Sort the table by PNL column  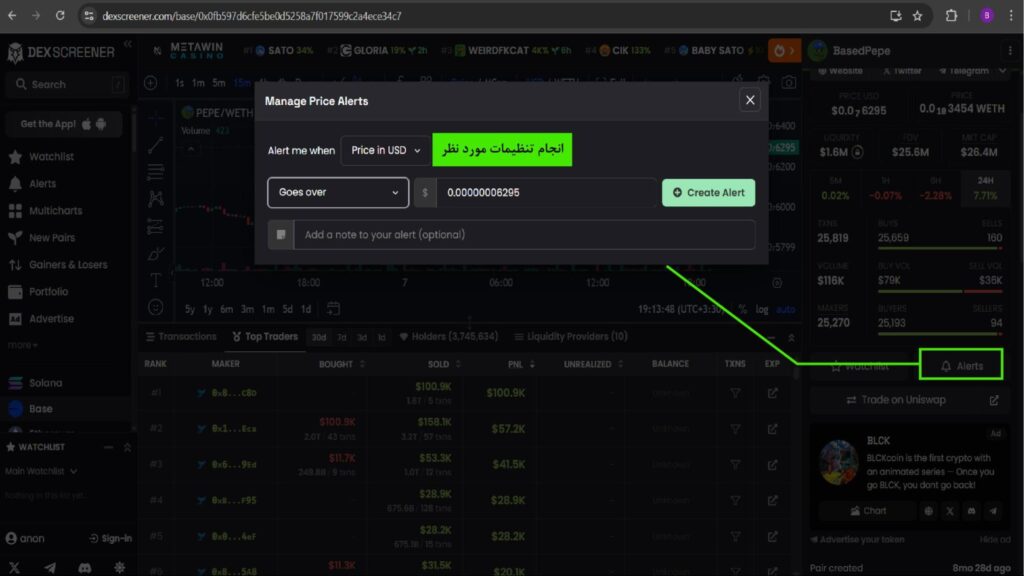click(x=521, y=364)
